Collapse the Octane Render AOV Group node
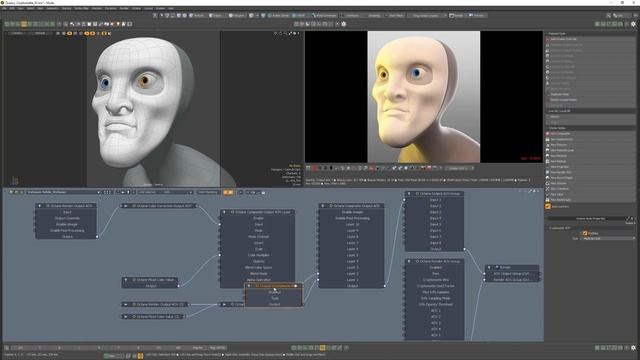640x360 pixels. [x=409, y=261]
